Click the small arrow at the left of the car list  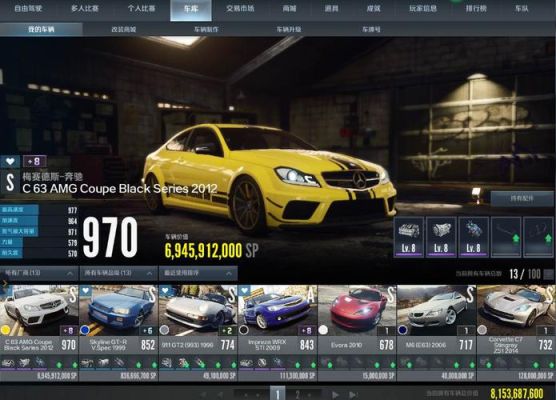(4, 283)
